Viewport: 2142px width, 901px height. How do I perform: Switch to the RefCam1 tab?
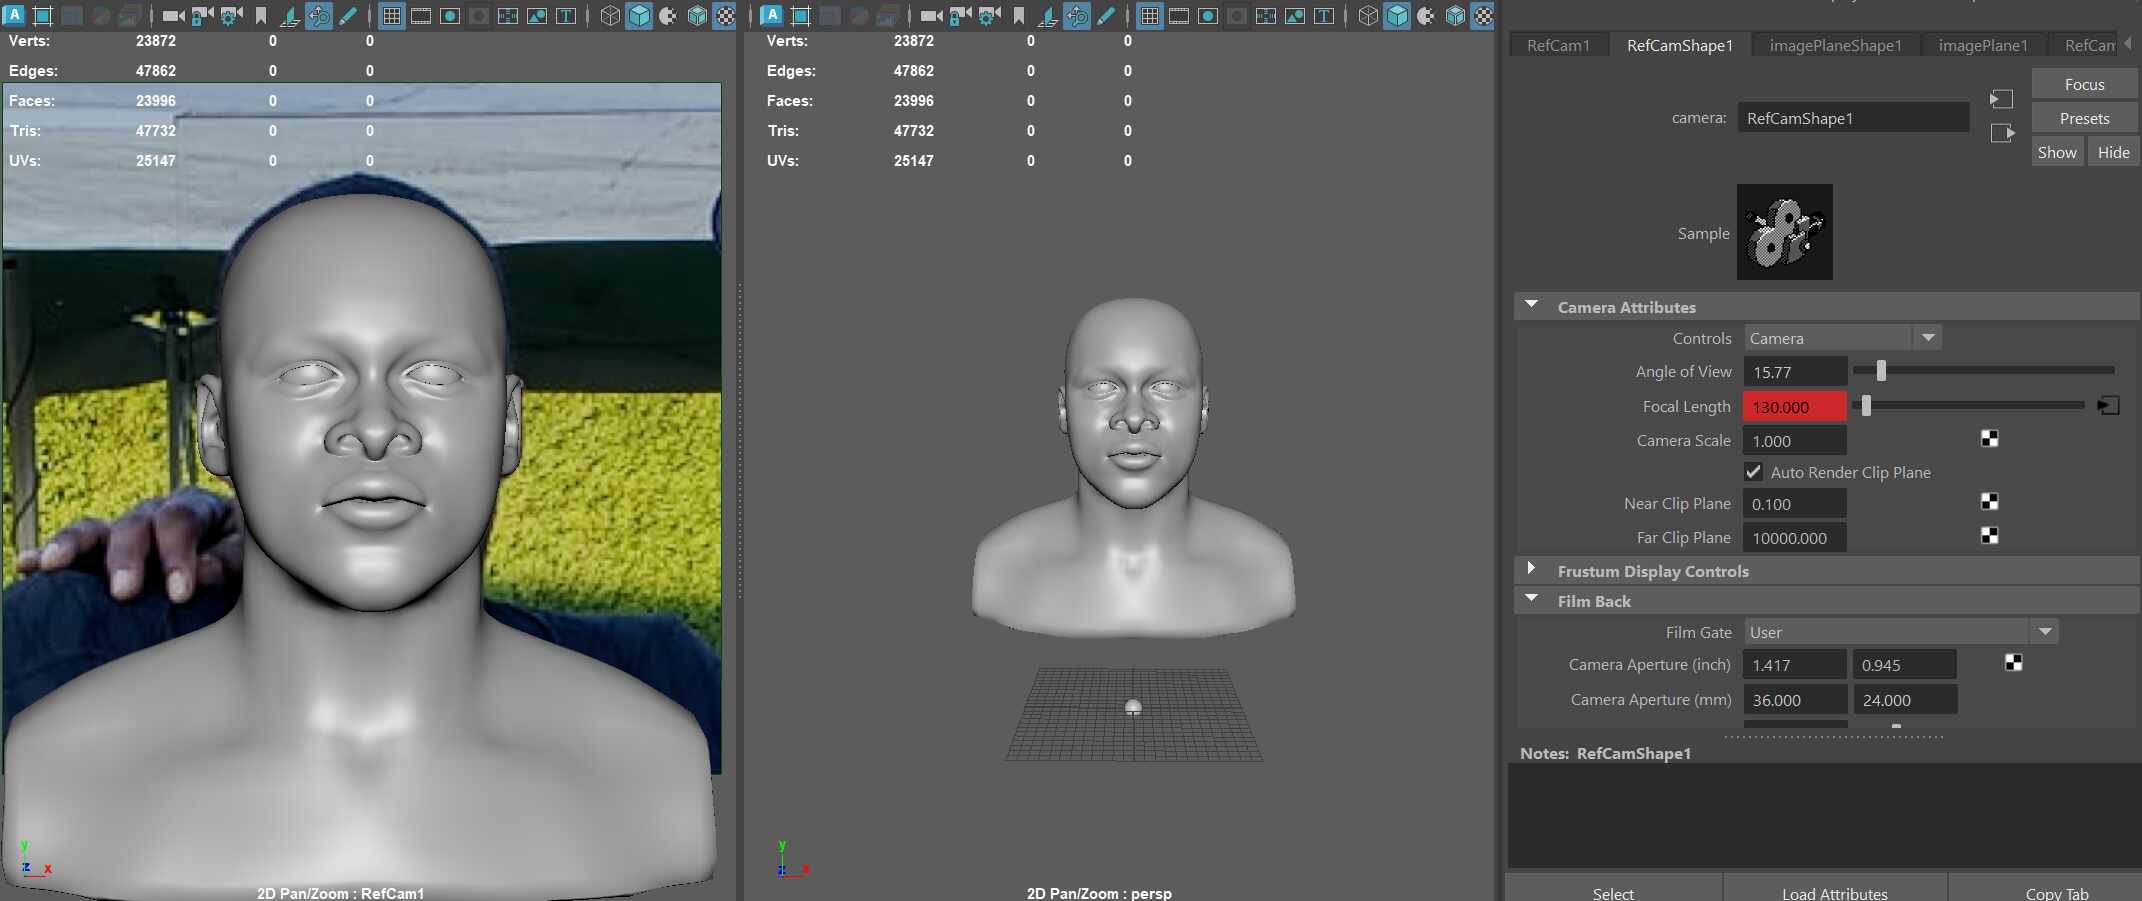coord(1558,45)
